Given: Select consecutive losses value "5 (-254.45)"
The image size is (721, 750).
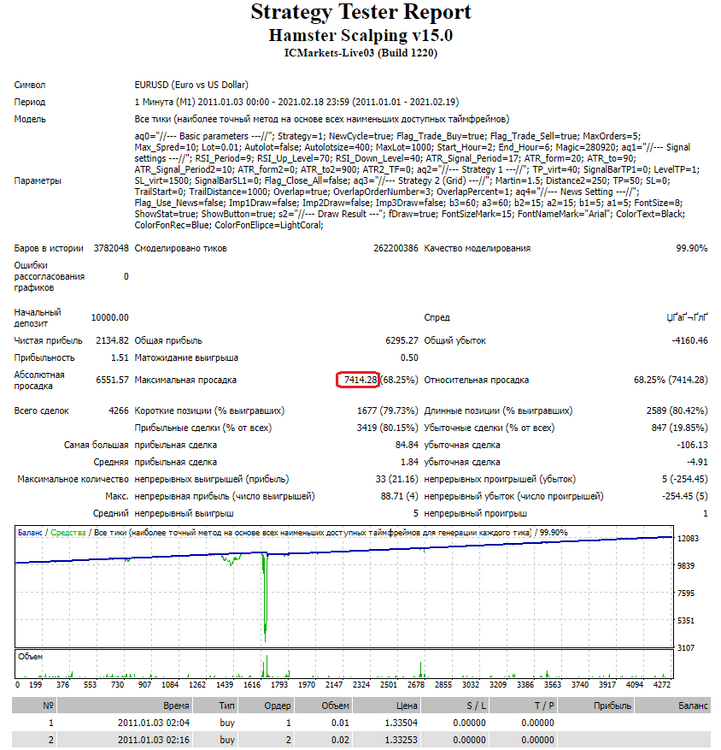Looking at the screenshot, I should (685, 479).
